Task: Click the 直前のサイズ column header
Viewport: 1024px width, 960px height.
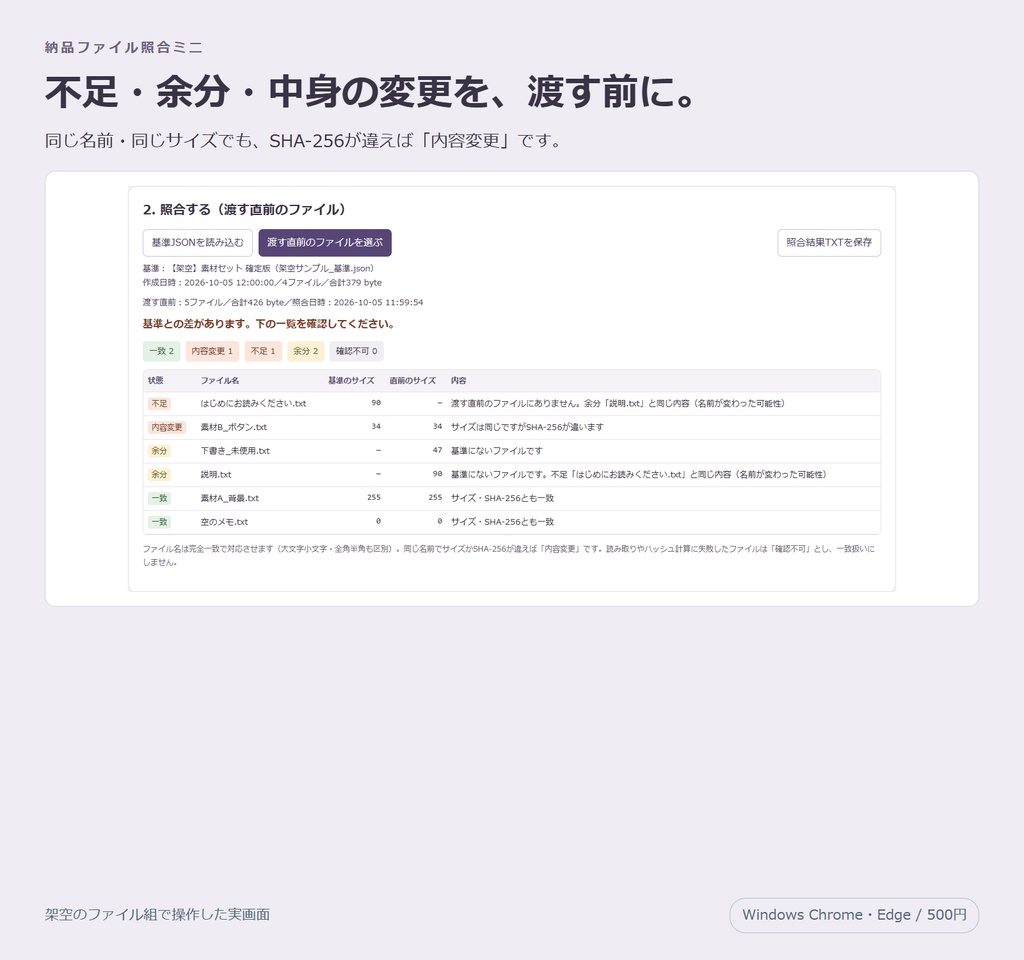Action: click(413, 380)
